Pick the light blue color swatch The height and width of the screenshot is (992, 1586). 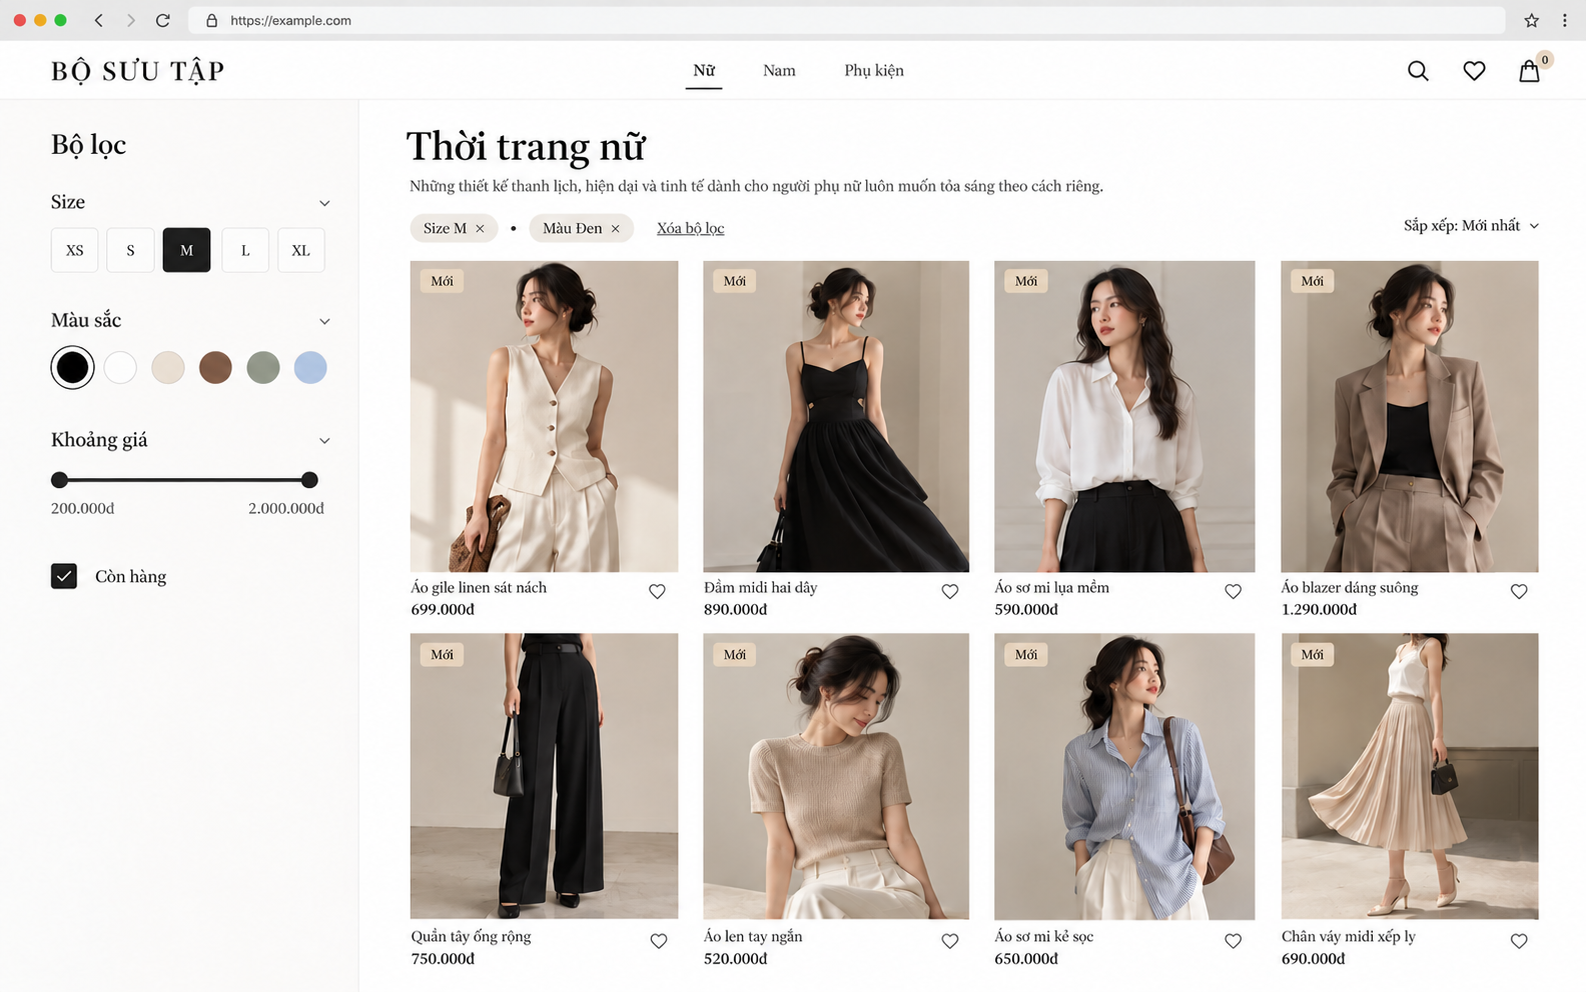[310, 367]
